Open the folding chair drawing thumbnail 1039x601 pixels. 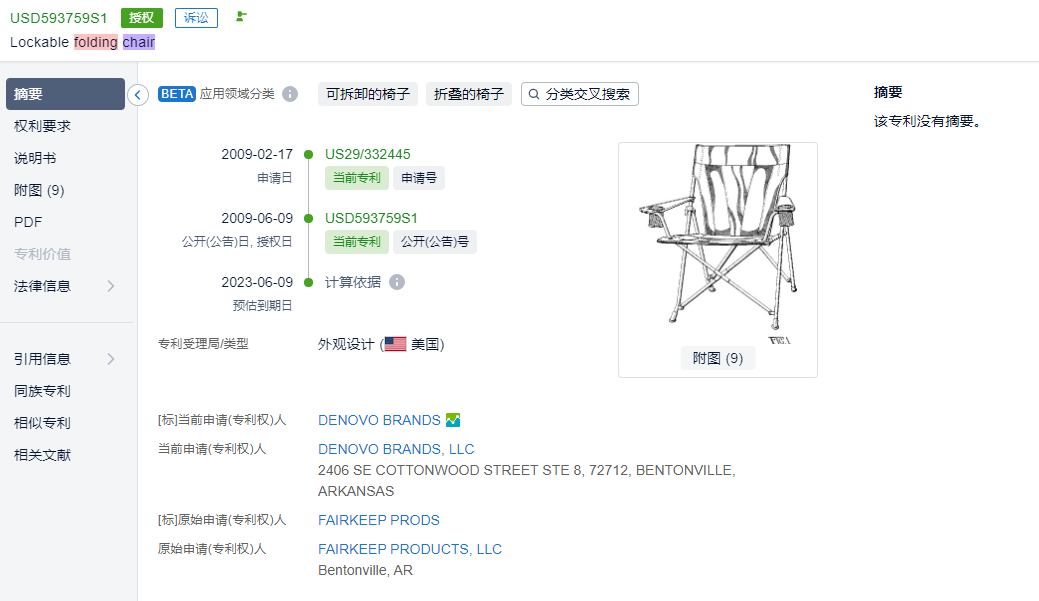tap(718, 243)
